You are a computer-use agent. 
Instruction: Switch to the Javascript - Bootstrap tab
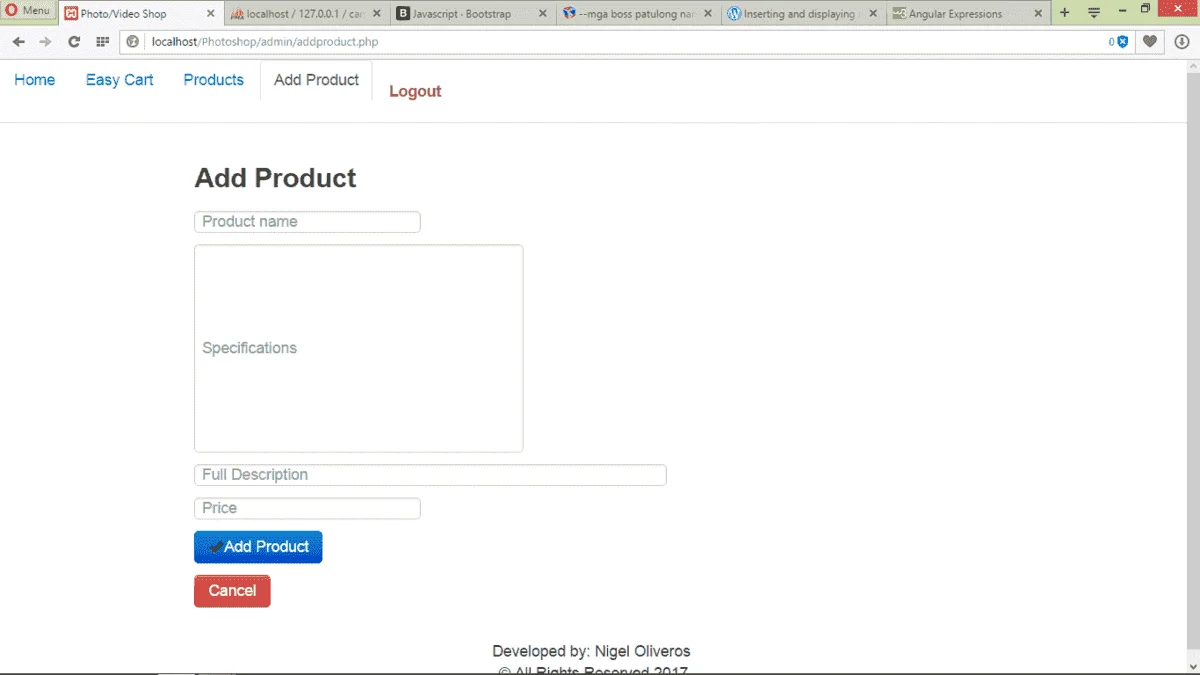click(472, 14)
